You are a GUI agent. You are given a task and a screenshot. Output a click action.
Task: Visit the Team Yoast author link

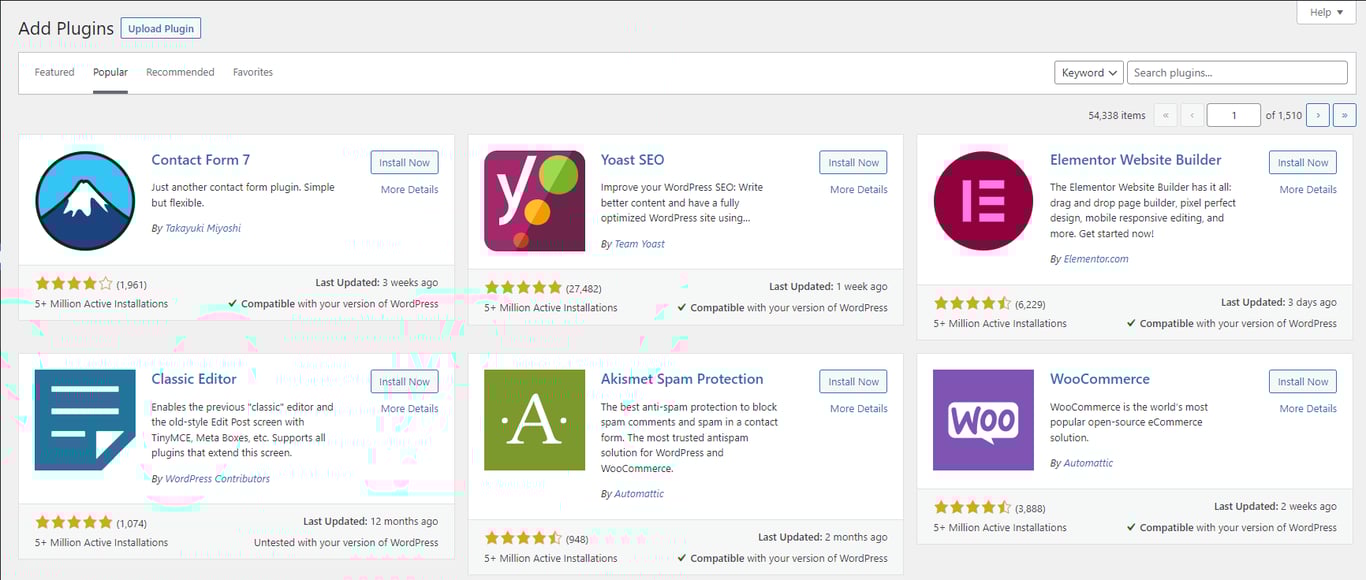click(x=639, y=243)
